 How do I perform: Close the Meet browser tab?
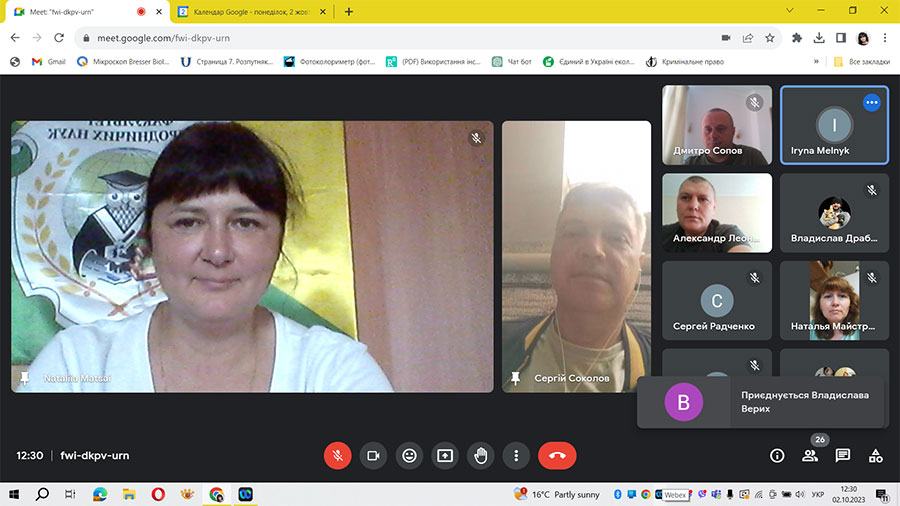click(x=159, y=11)
